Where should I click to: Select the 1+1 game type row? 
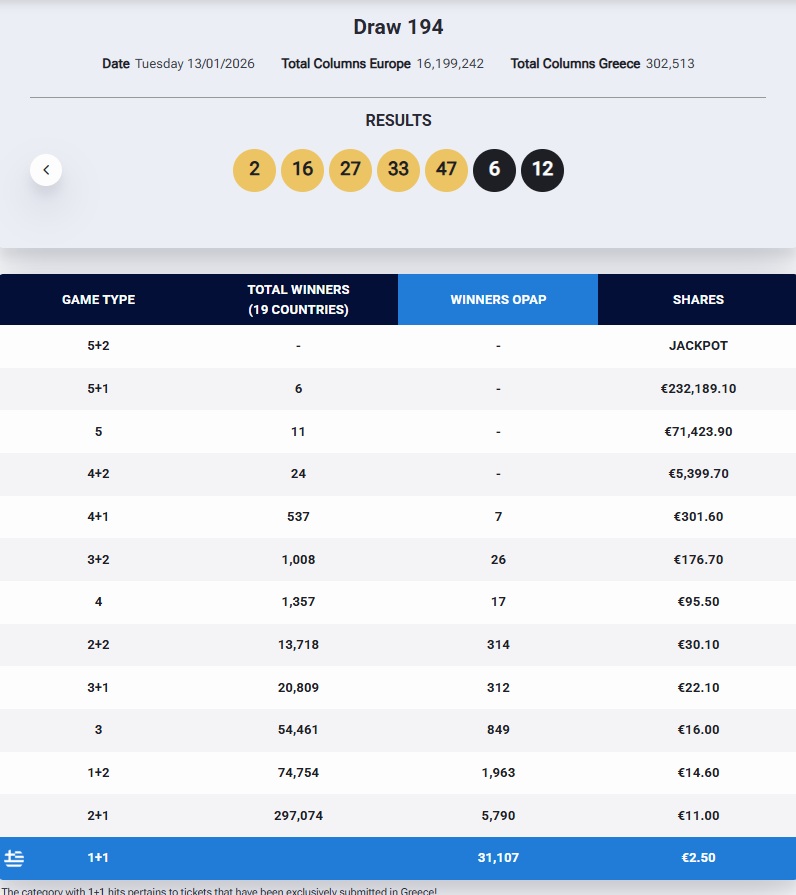(98, 858)
